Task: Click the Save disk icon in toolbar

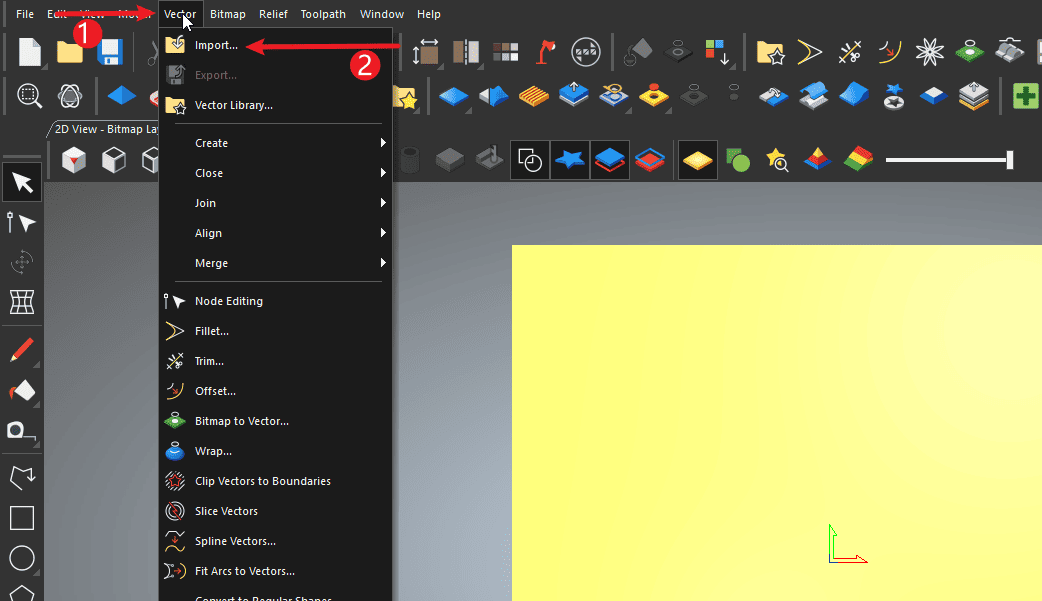Action: (109, 52)
